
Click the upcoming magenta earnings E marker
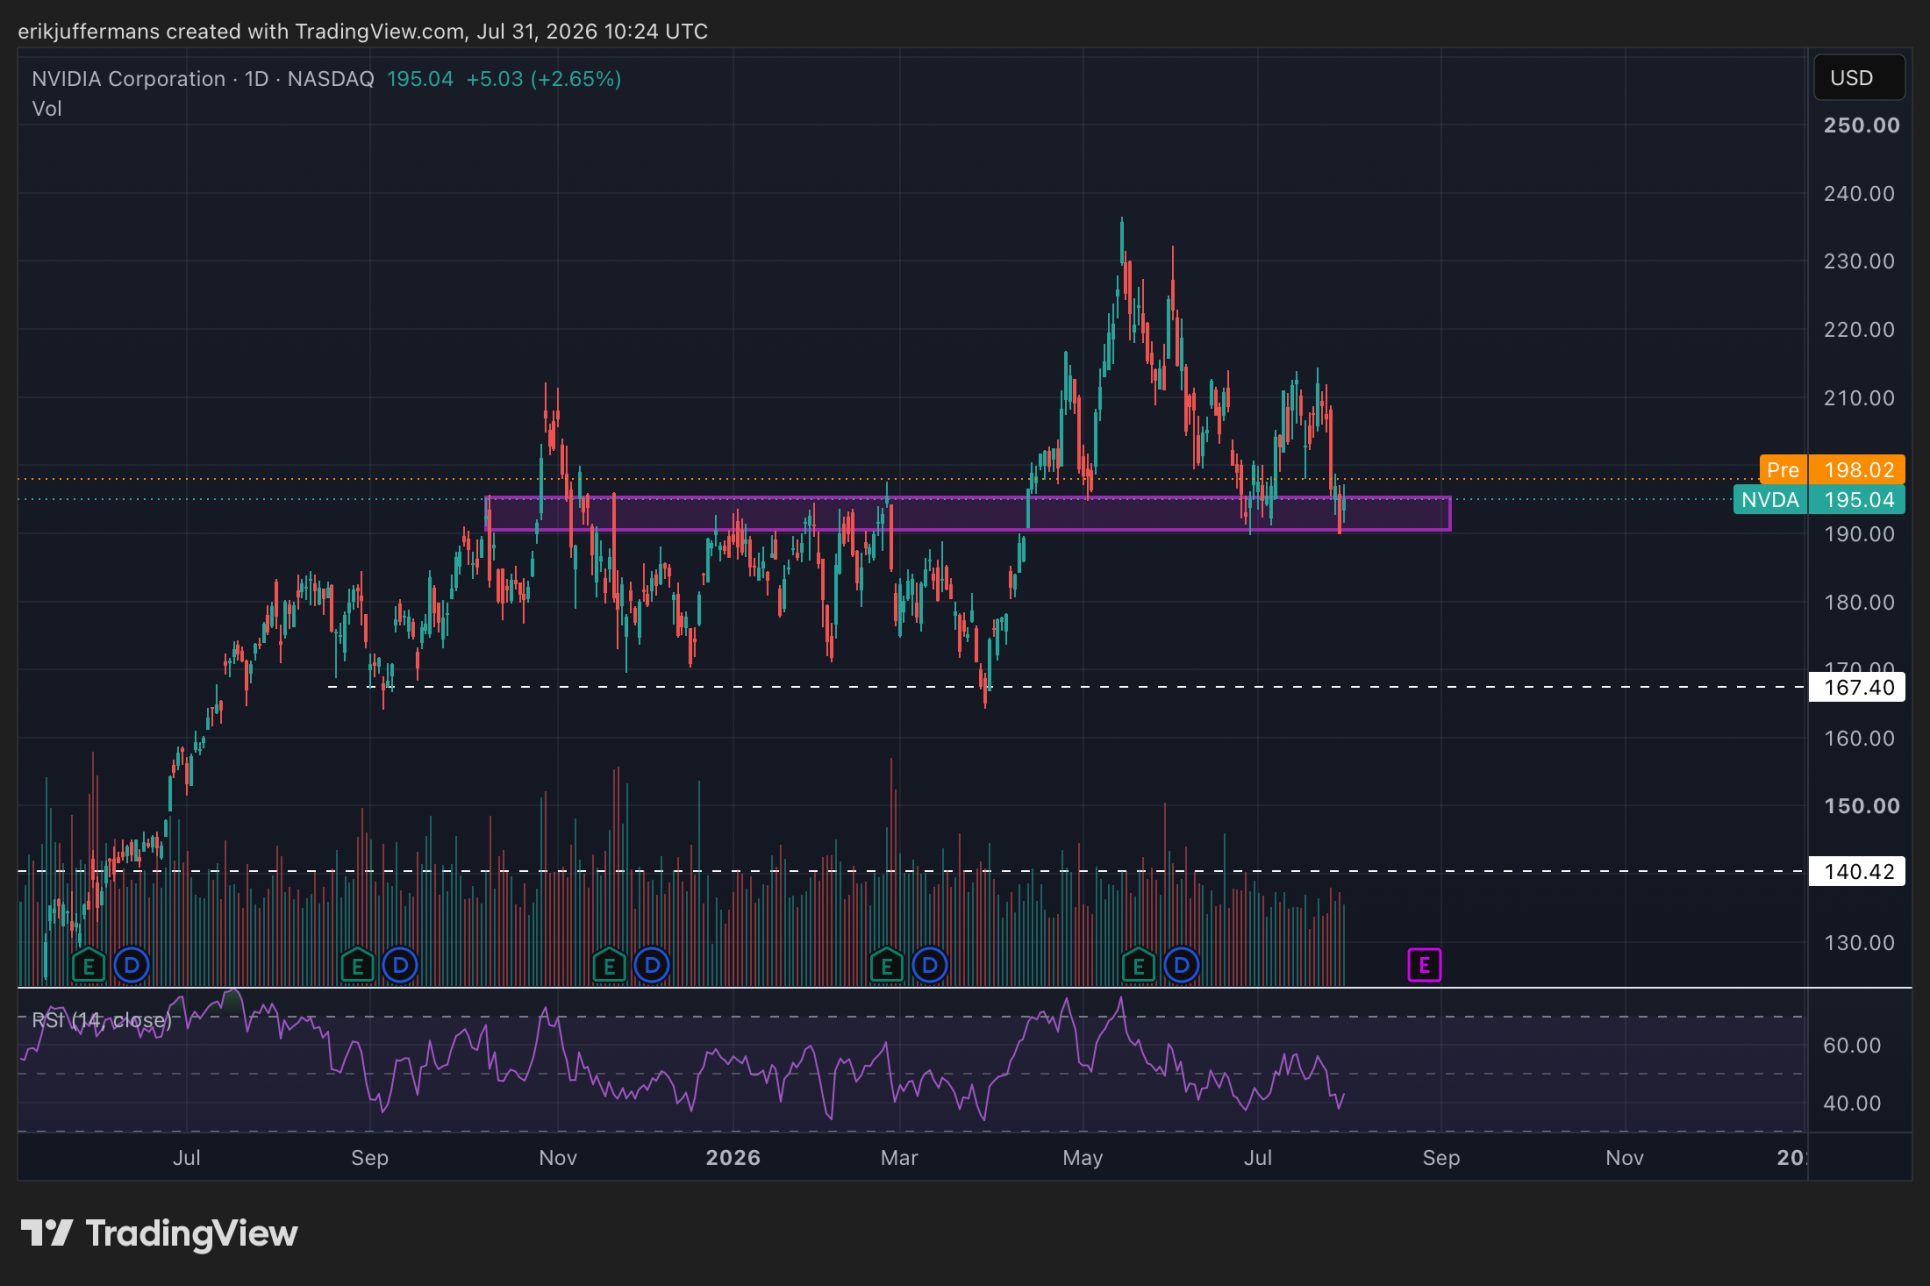click(1424, 965)
